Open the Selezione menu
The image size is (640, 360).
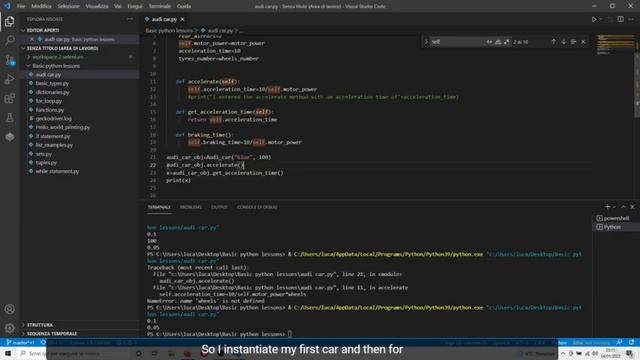coord(69,6)
